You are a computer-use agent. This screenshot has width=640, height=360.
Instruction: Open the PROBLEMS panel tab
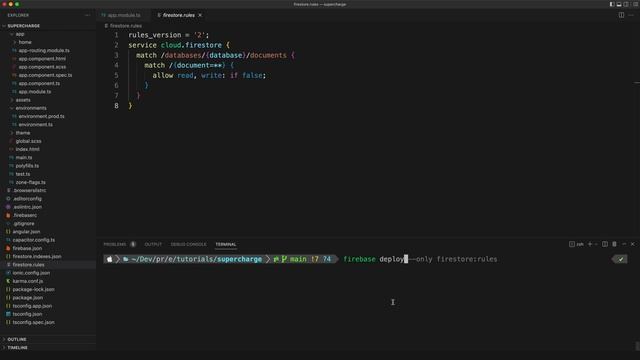pos(115,244)
